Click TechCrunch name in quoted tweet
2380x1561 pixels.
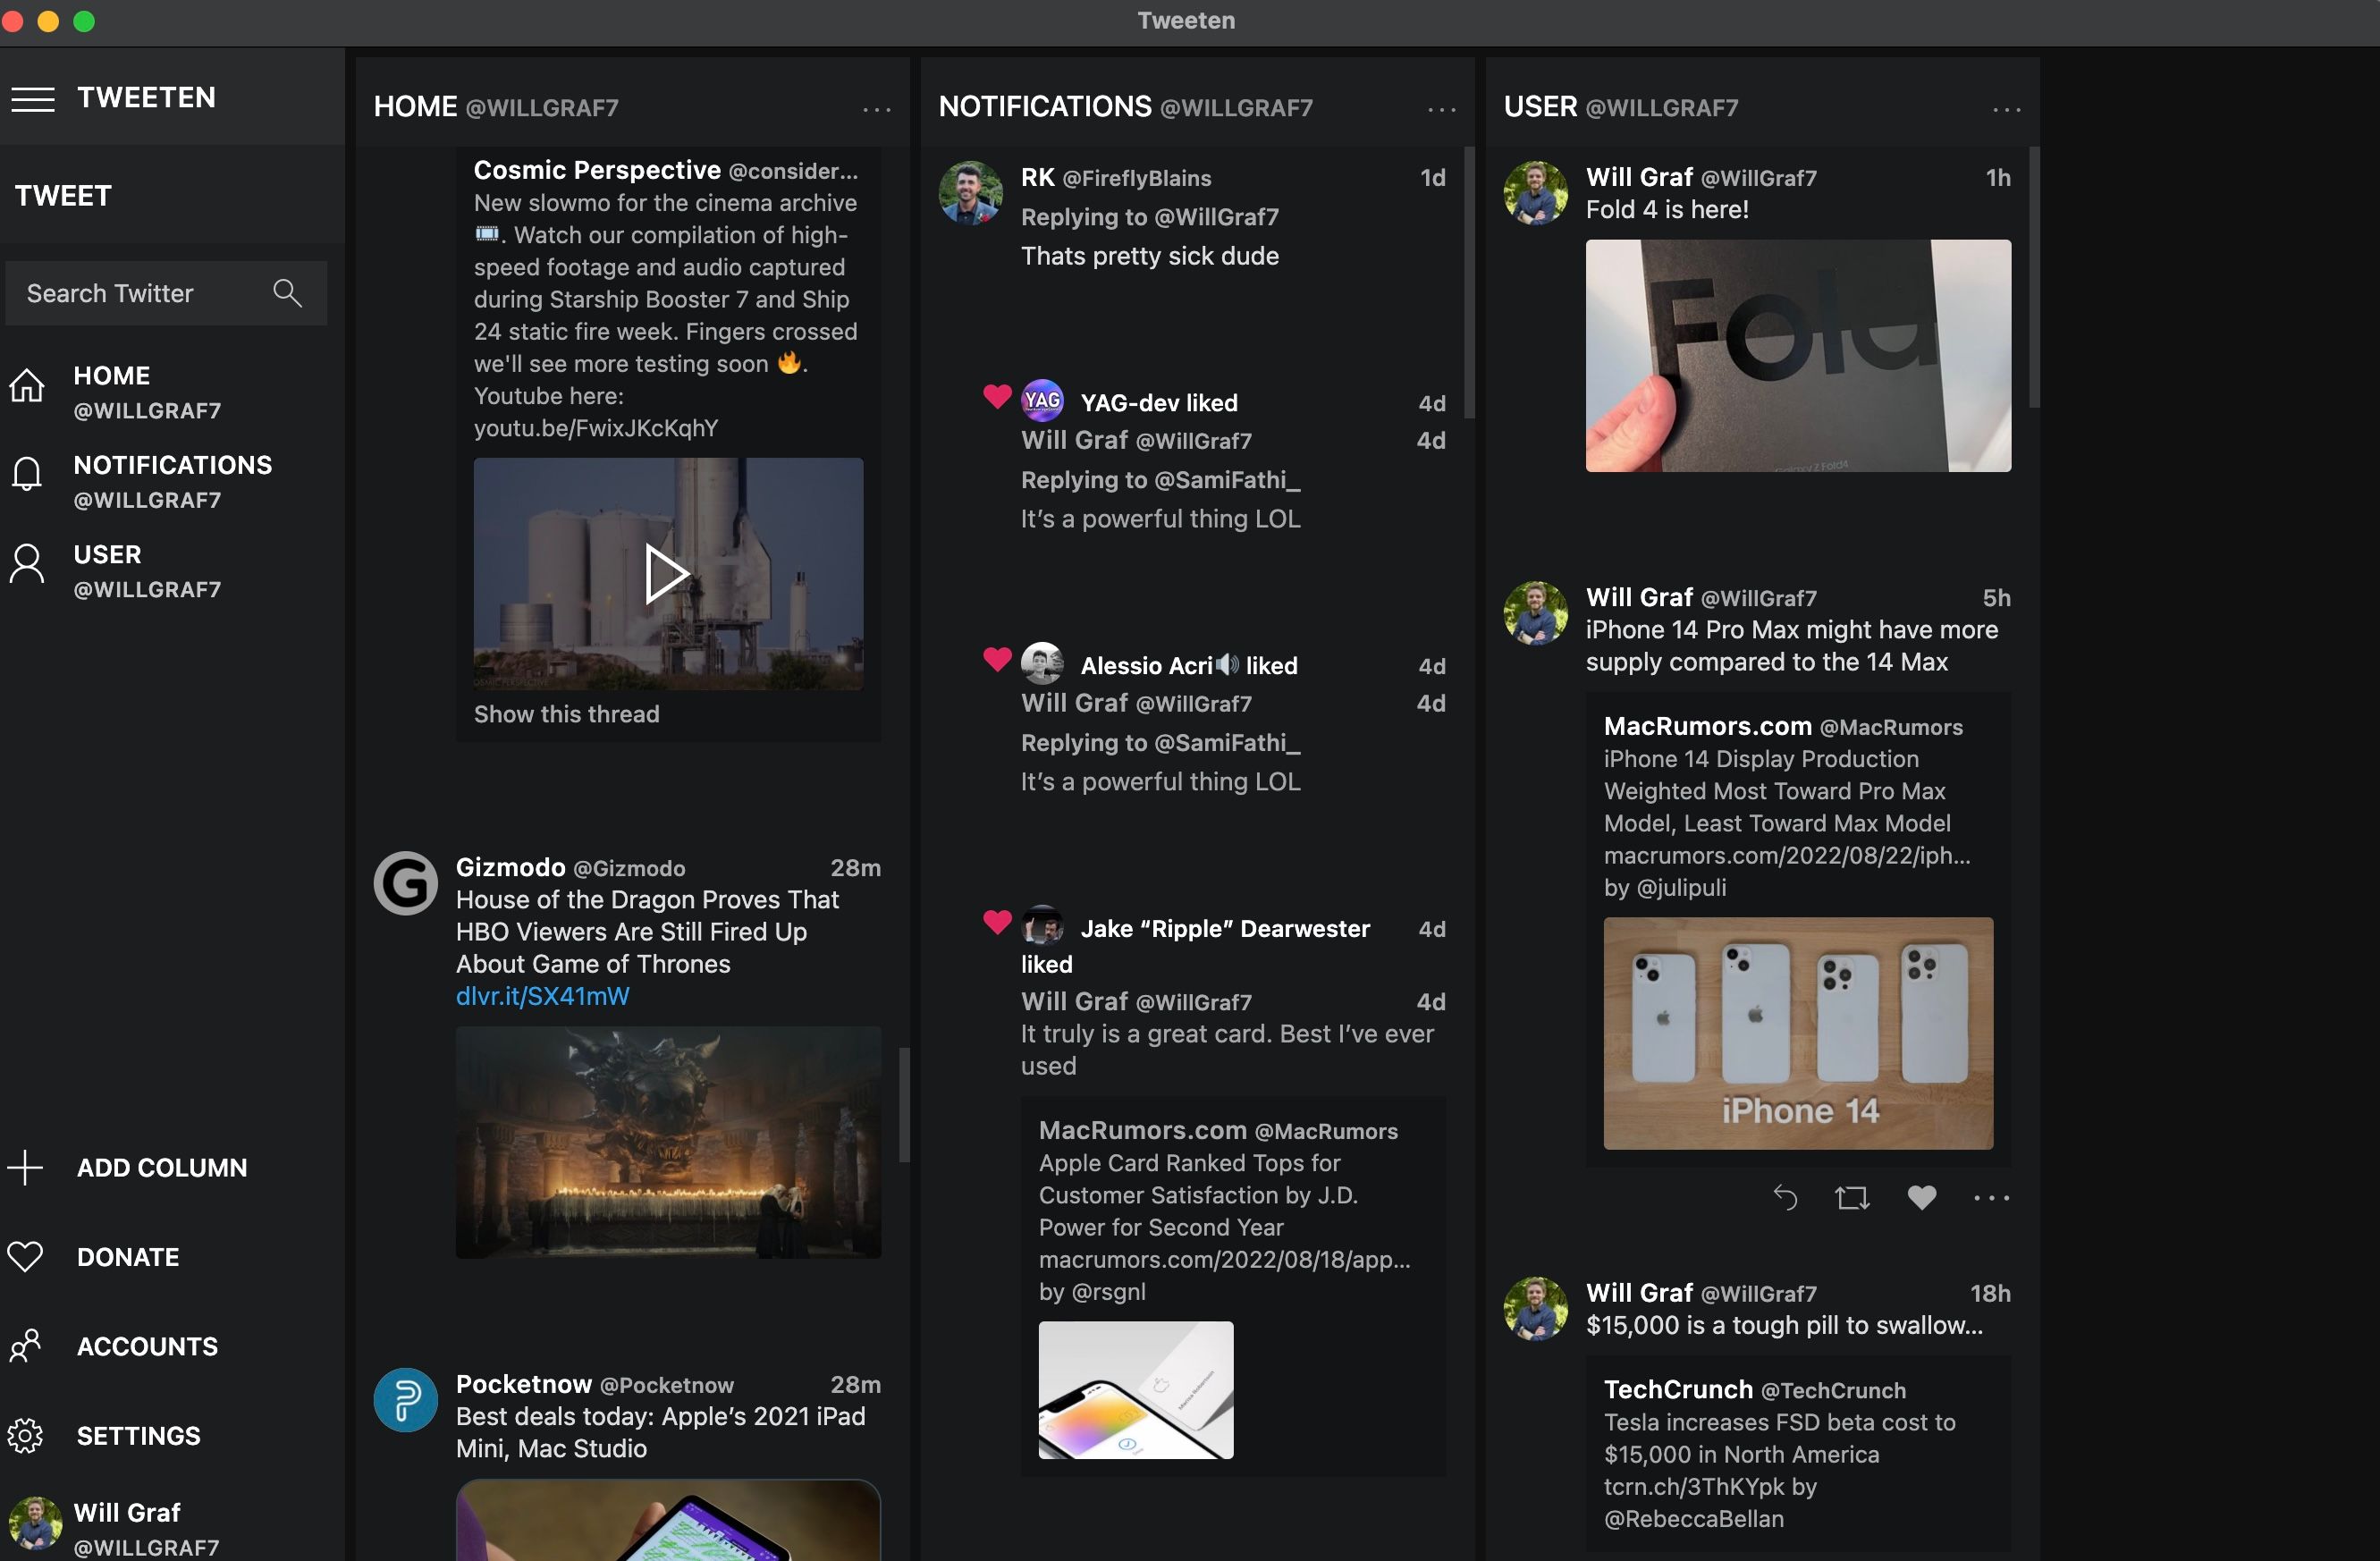point(1678,1389)
